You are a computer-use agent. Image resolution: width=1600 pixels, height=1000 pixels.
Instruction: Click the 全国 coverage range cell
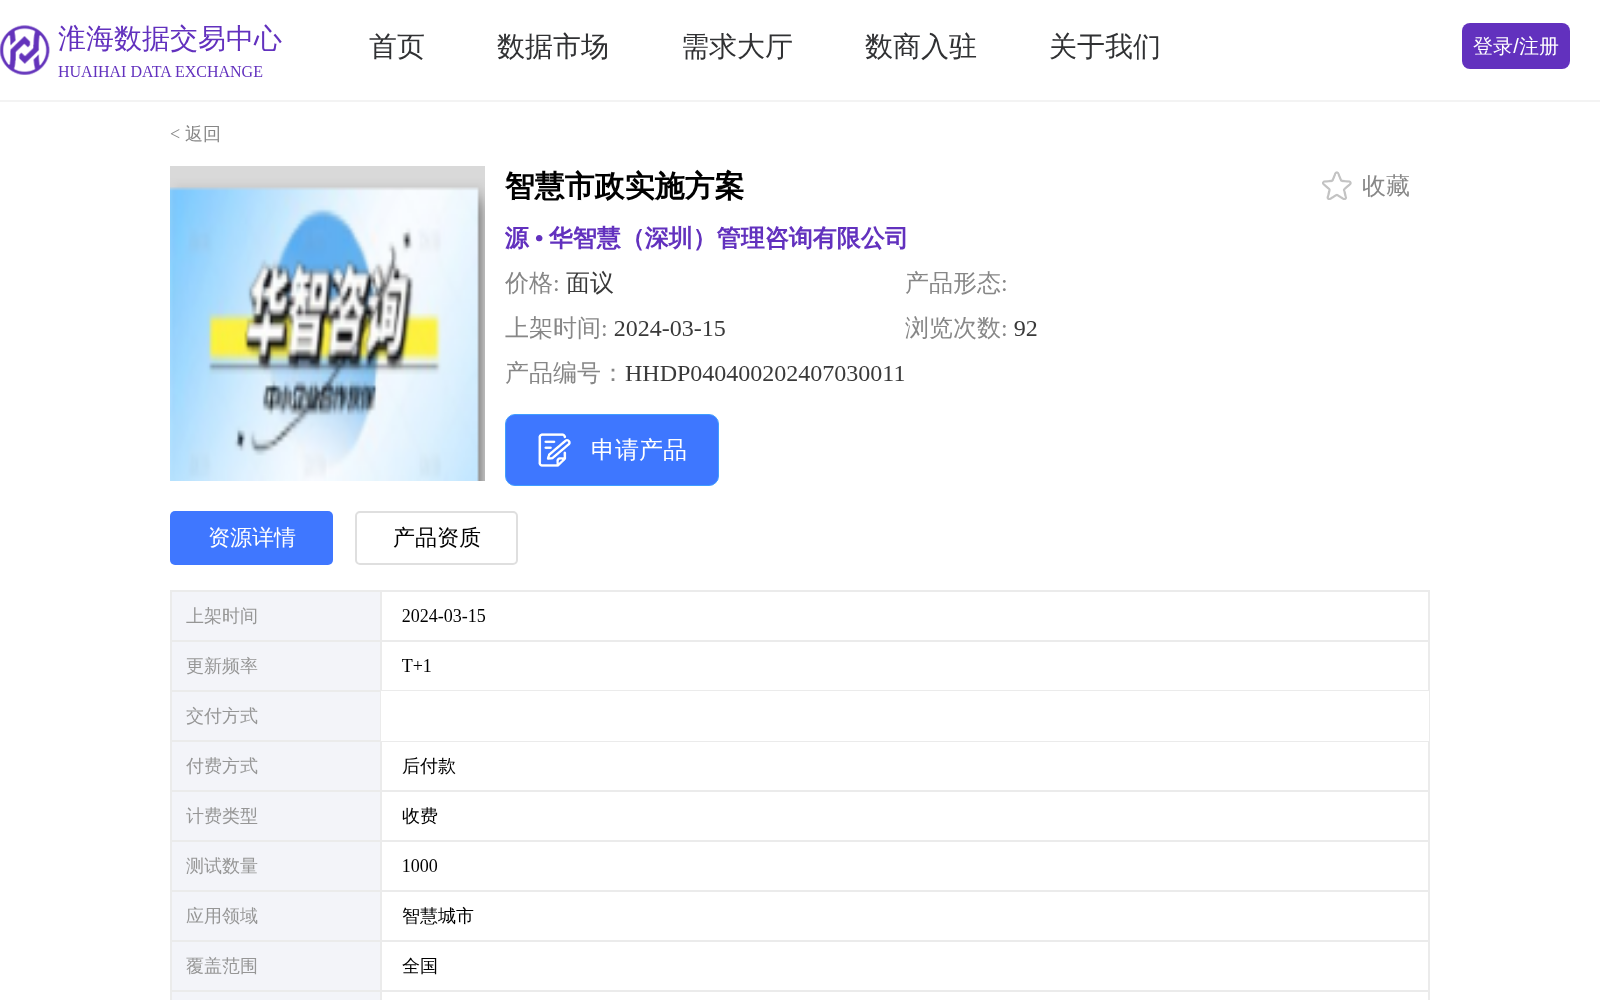click(x=904, y=966)
